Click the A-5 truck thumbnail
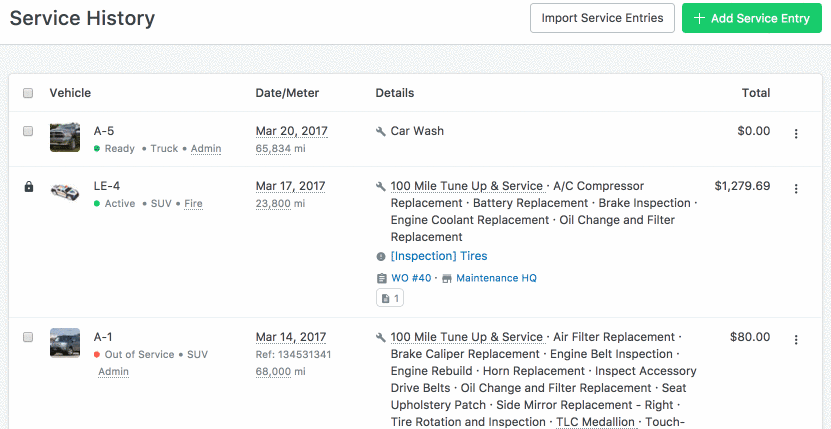Image resolution: width=831 pixels, height=429 pixels. pyautogui.click(x=65, y=137)
